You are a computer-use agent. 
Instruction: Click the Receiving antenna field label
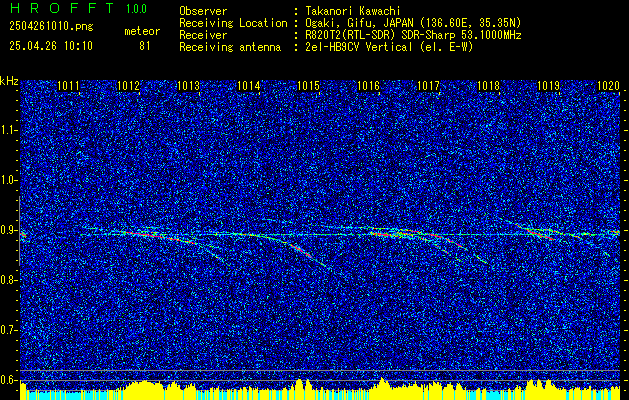(230, 47)
